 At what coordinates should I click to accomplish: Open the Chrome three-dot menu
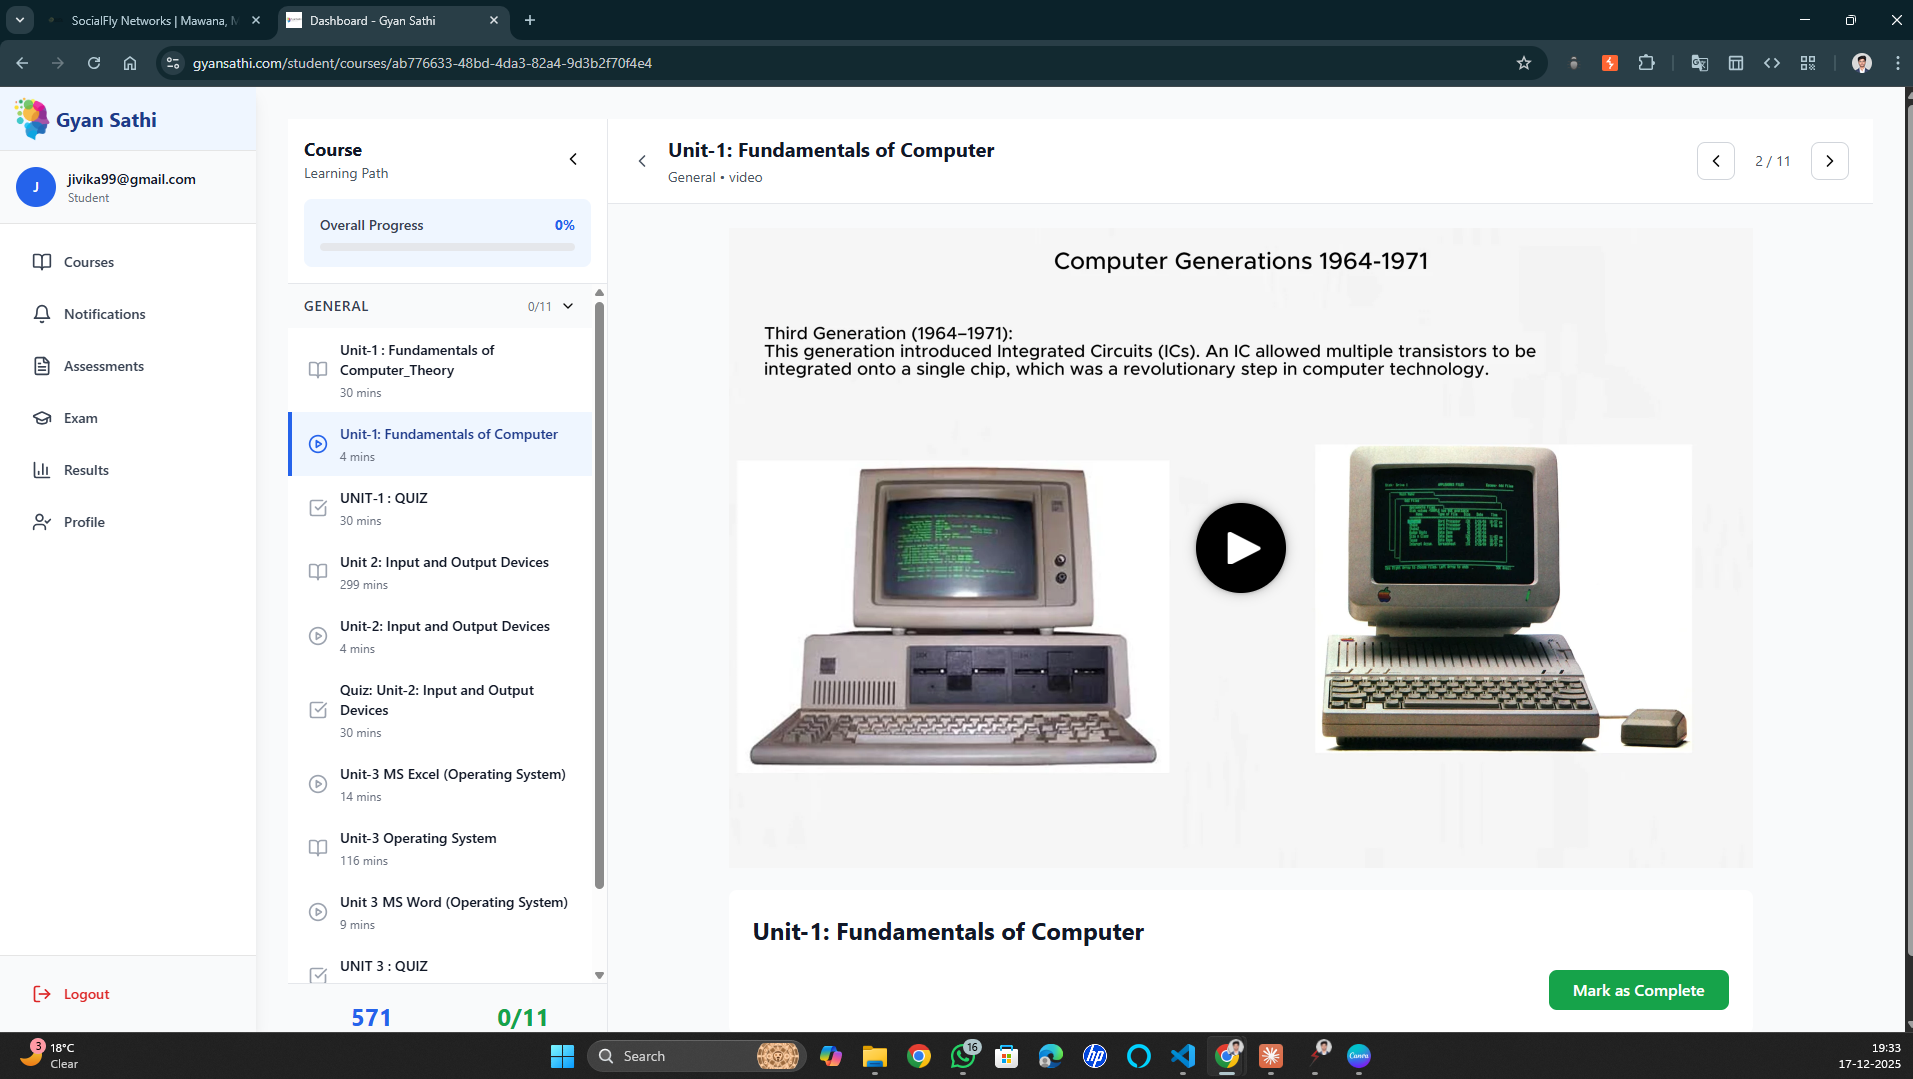[1898, 62]
